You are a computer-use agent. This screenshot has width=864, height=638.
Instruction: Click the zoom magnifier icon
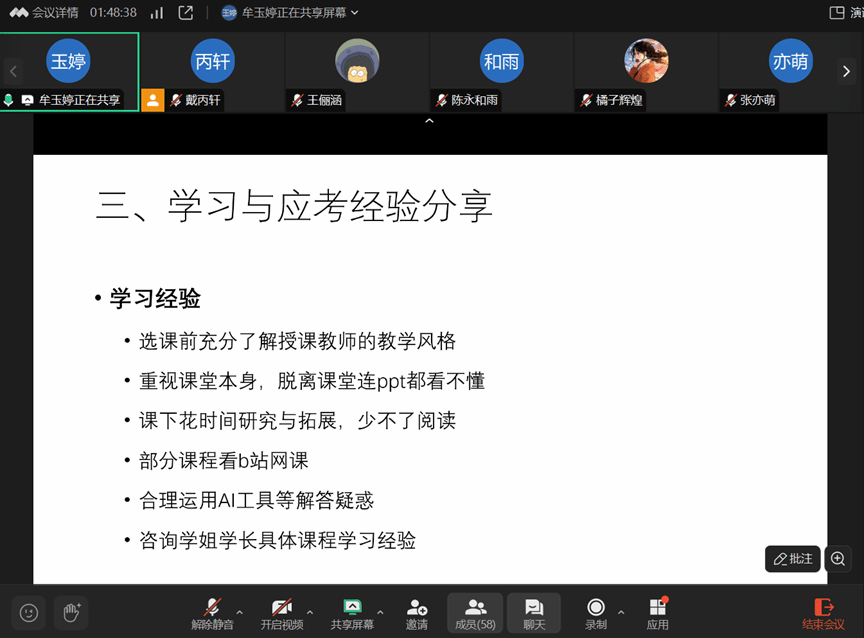[x=839, y=559]
